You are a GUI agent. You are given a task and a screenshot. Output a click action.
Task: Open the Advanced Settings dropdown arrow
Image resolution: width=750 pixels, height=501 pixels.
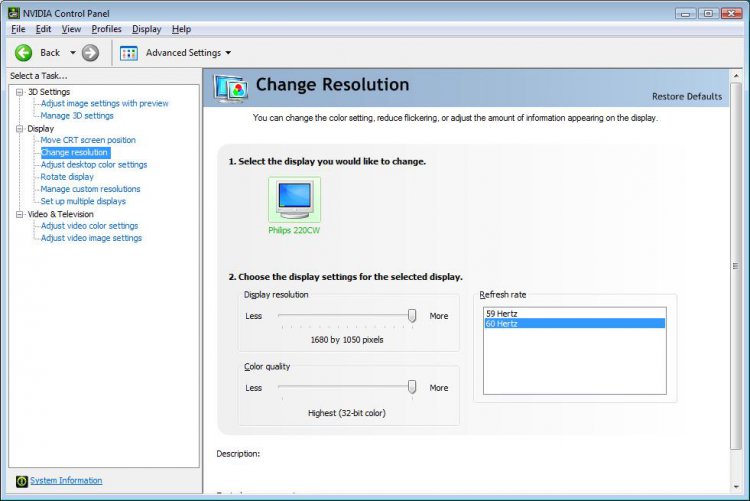click(x=228, y=53)
